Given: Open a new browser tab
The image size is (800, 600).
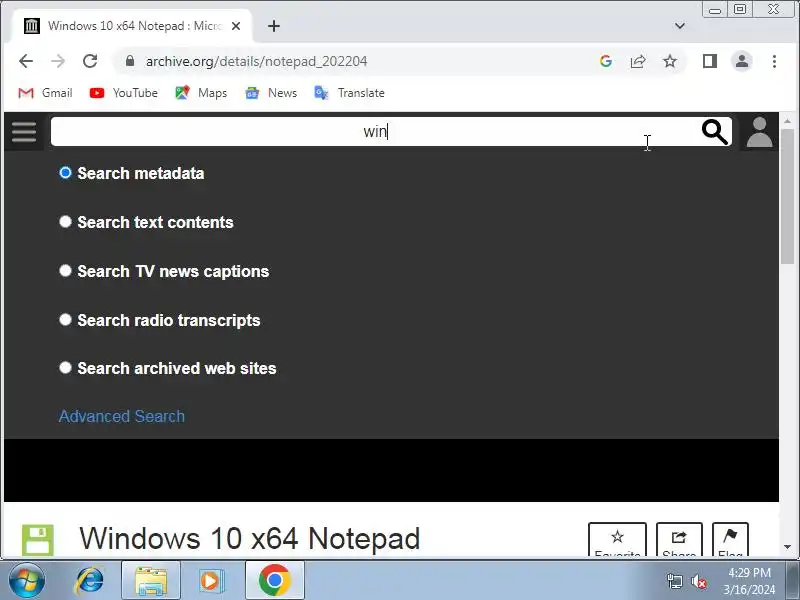Looking at the screenshot, I should (274, 26).
